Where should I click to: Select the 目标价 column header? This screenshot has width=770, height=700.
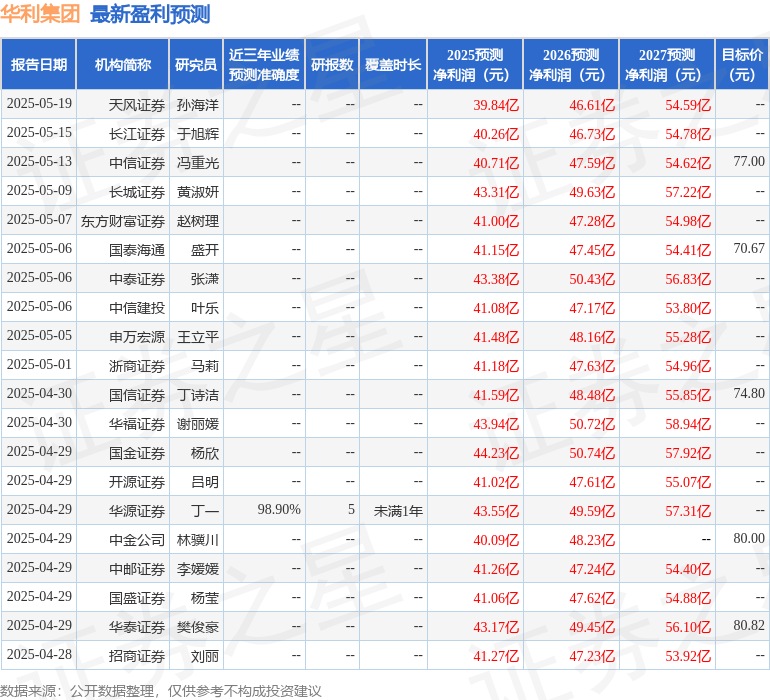coord(742,64)
